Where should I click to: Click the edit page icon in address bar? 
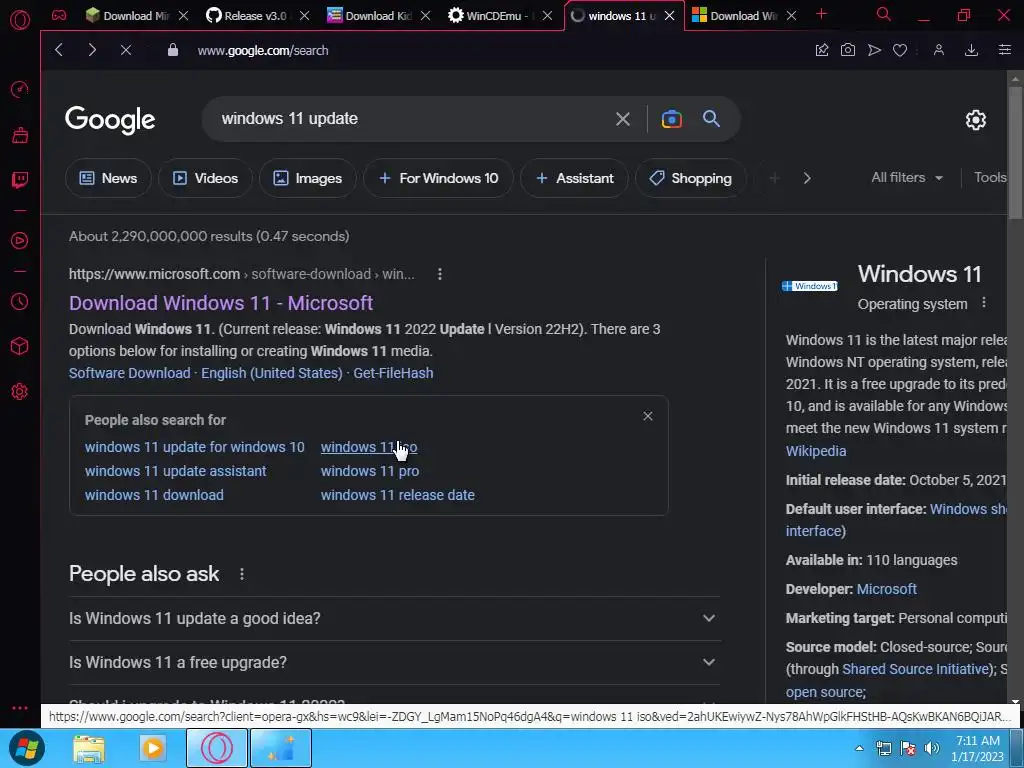pyautogui.click(x=822, y=50)
